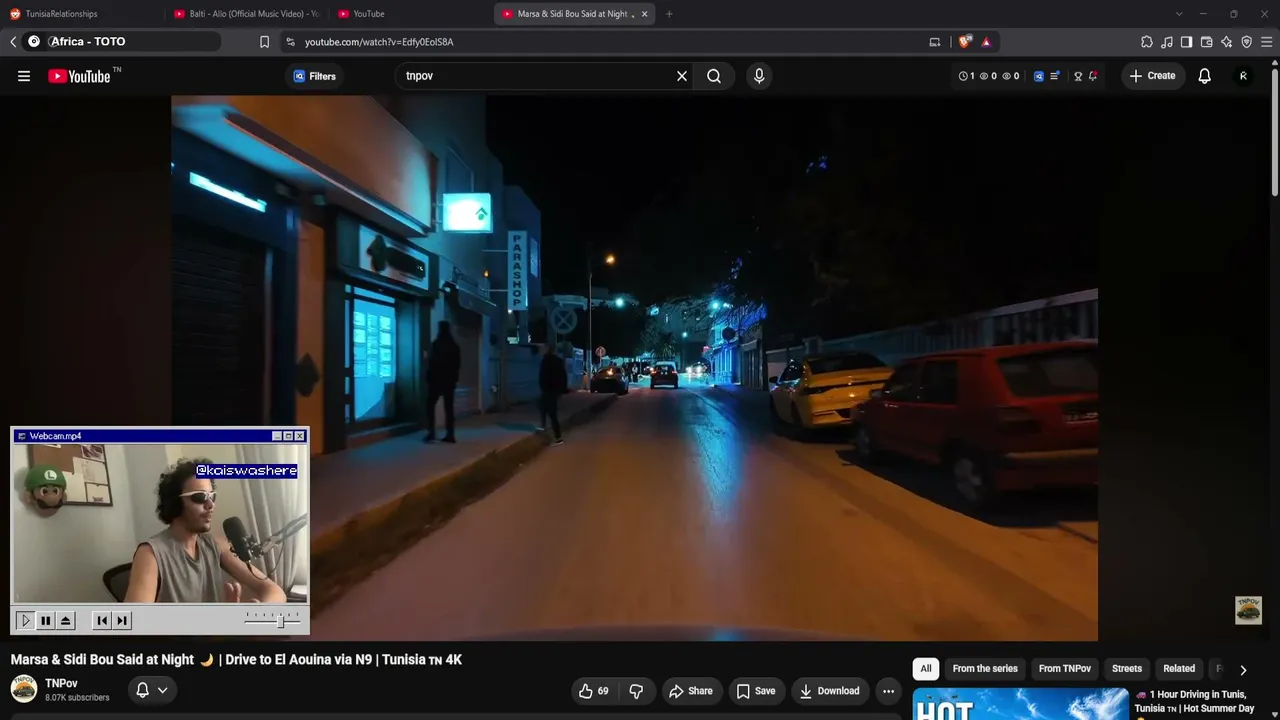Click the blue vidIQ icon in the extension toolbar

click(x=1039, y=76)
